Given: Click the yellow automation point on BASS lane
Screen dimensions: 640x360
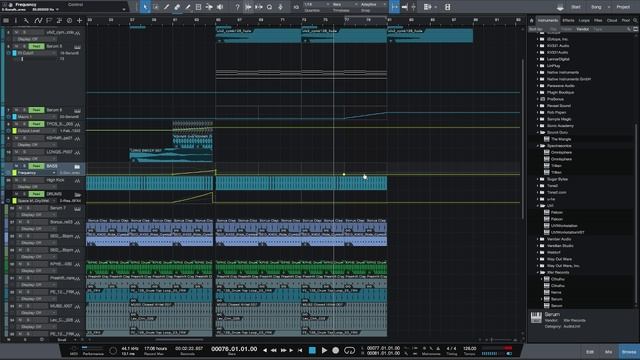Looking at the screenshot, I should [344, 174].
